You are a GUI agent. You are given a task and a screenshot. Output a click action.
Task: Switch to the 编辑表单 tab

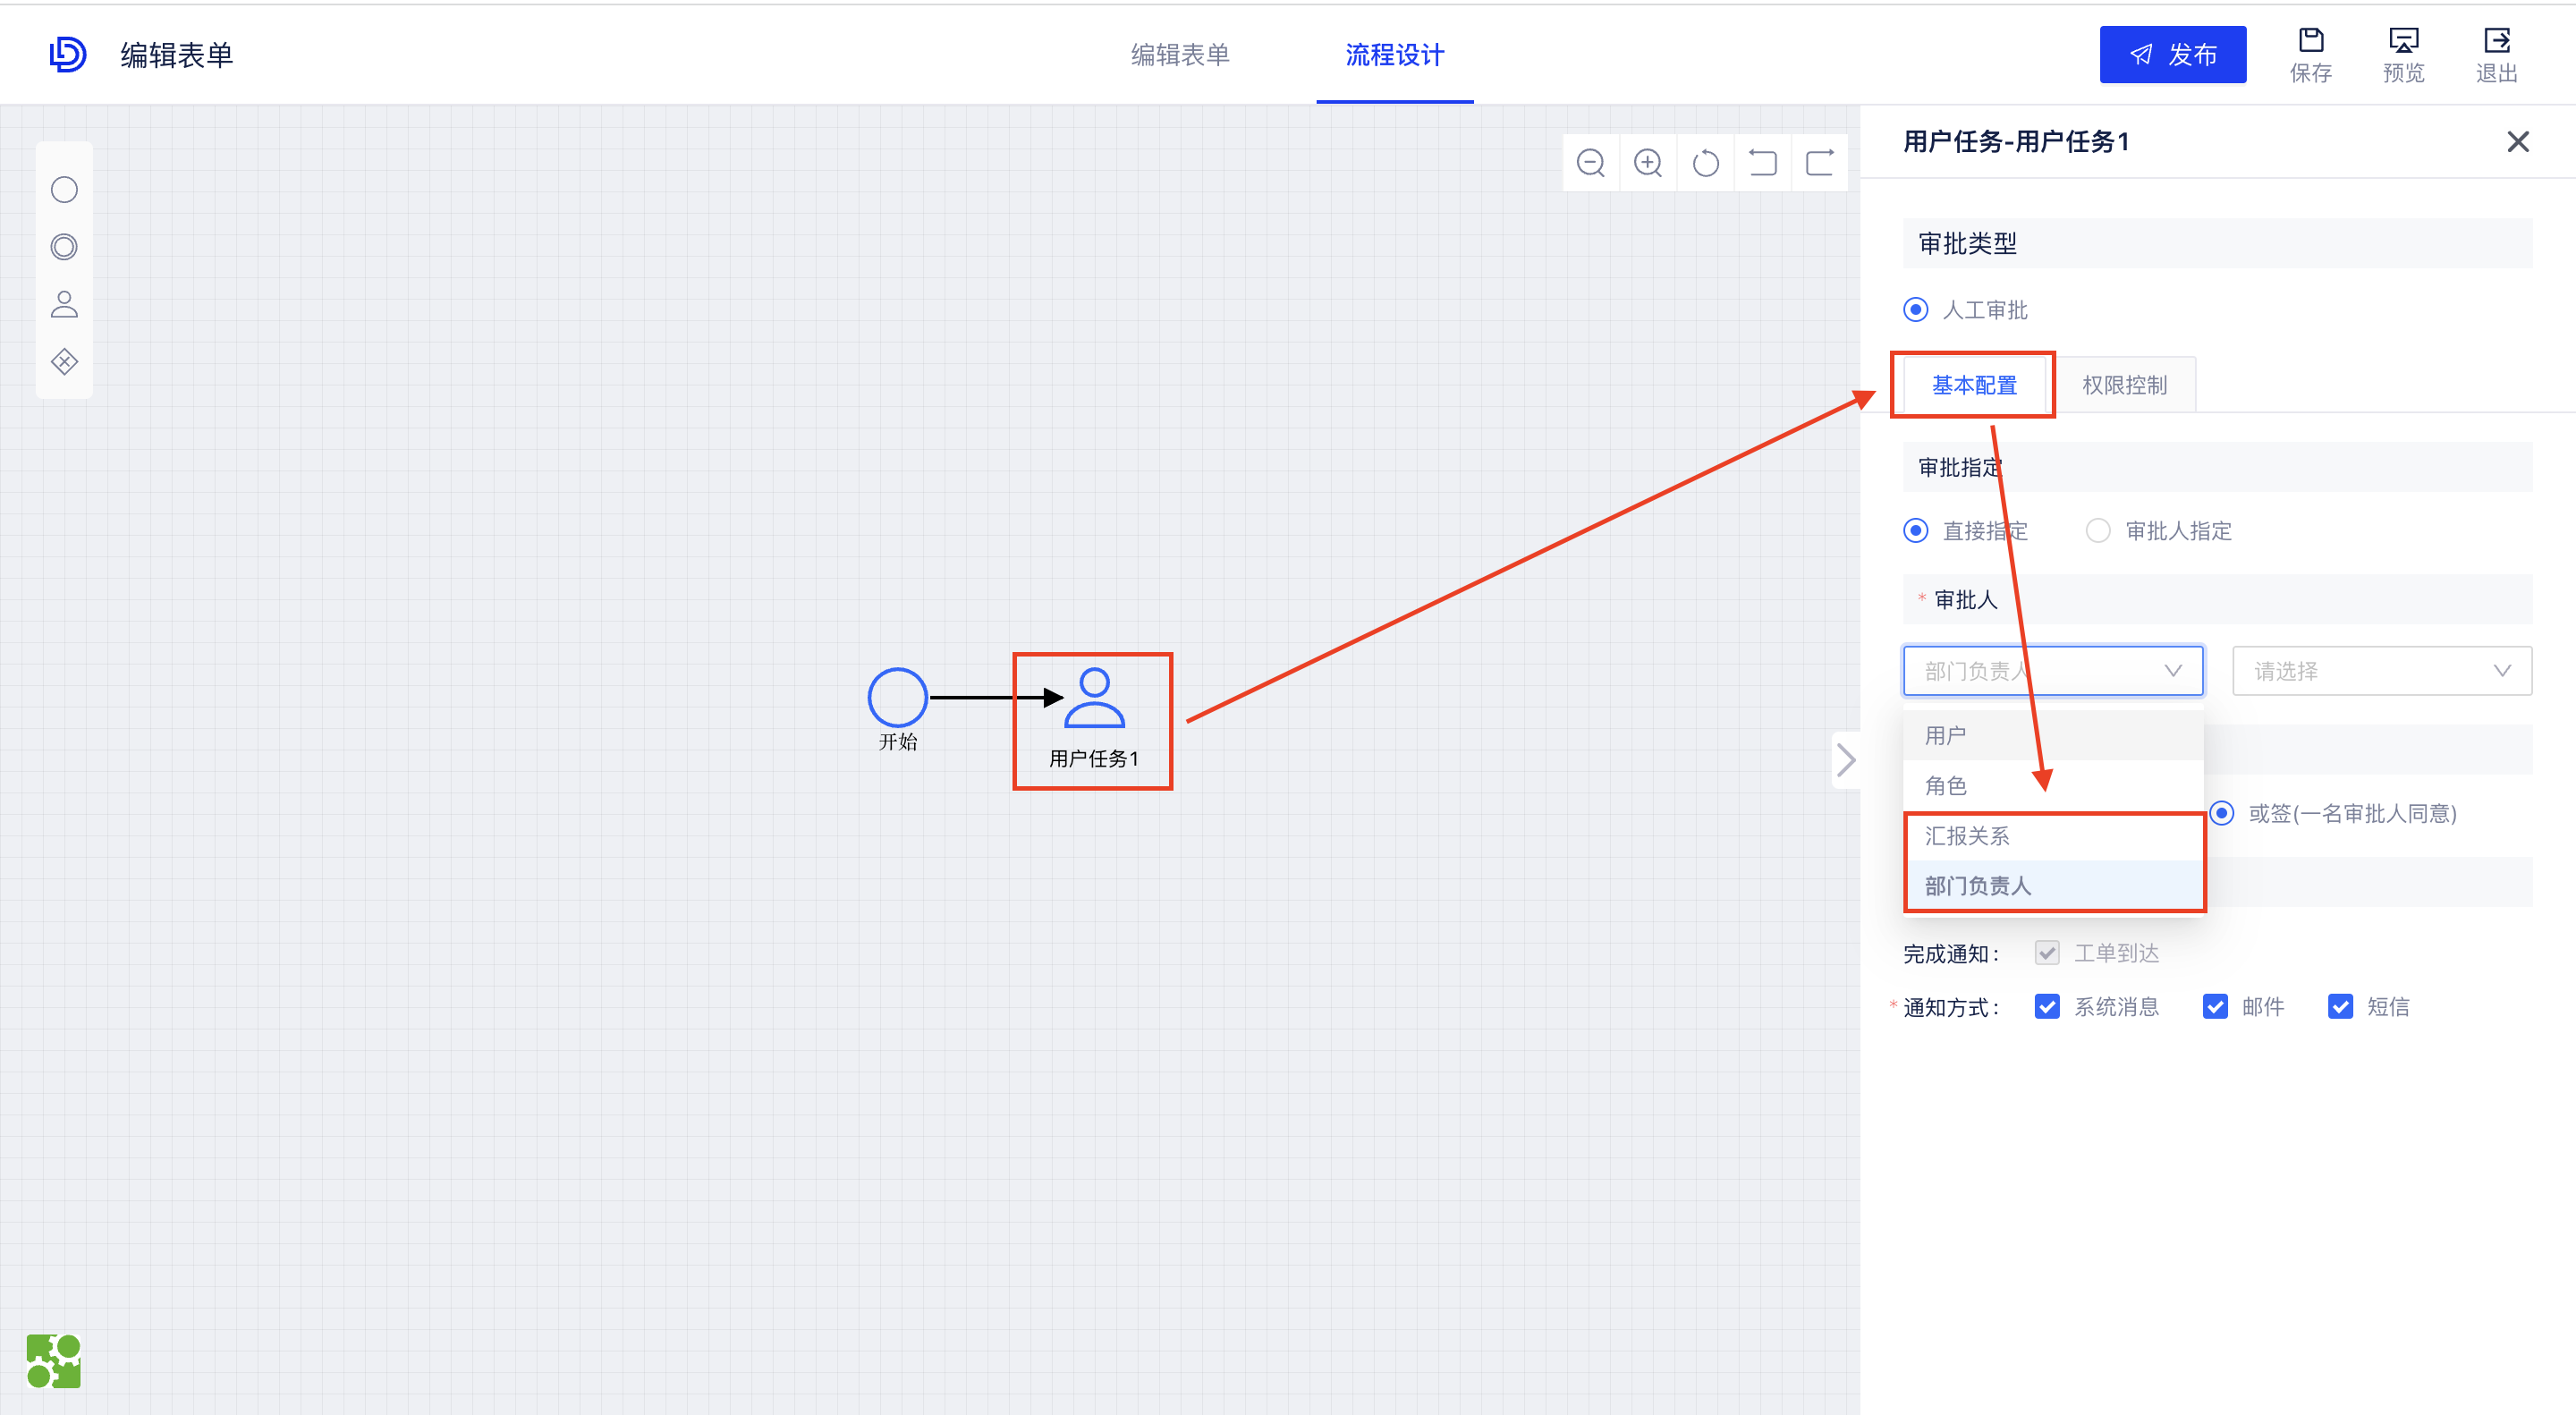[1180, 55]
